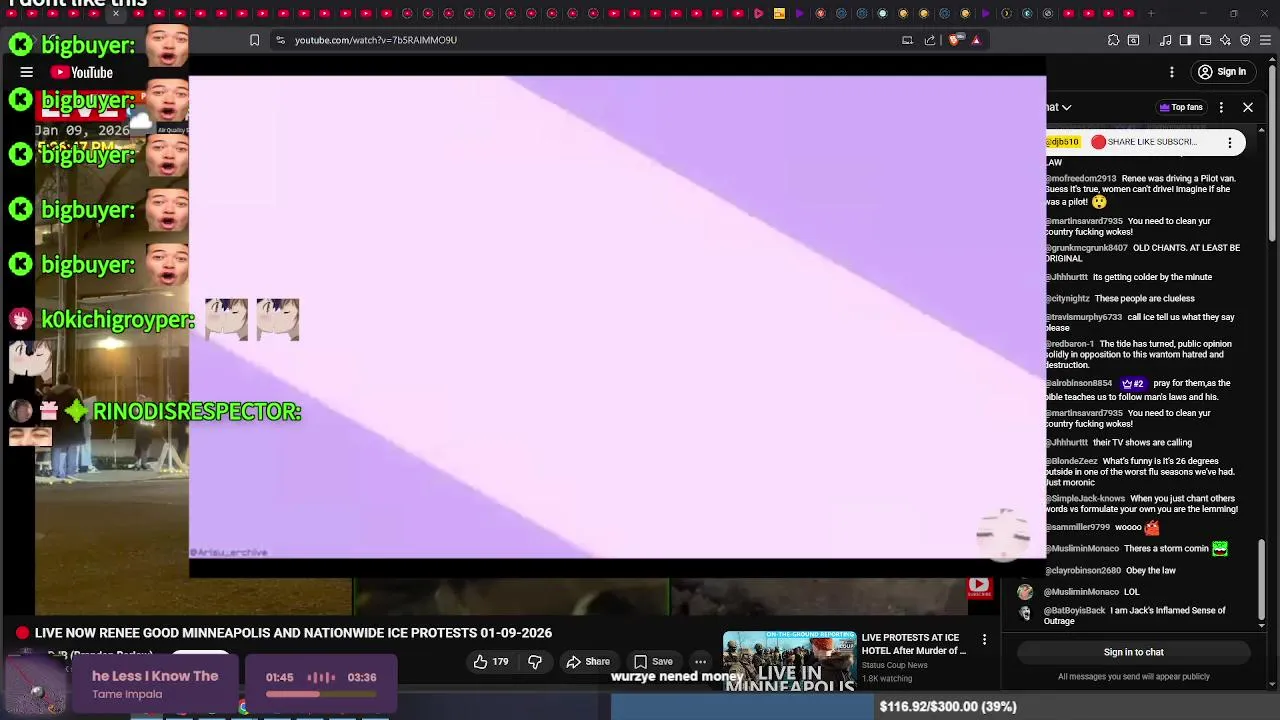Click the Sign in button
This screenshot has height=720, width=1280.
tap(1223, 72)
